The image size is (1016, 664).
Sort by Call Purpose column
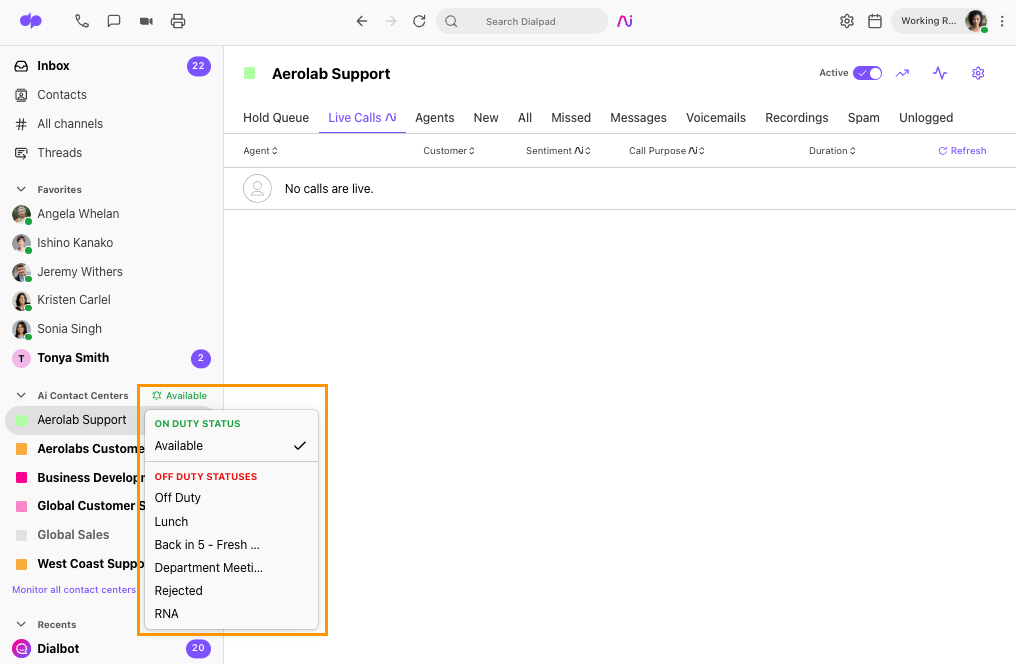coord(667,151)
